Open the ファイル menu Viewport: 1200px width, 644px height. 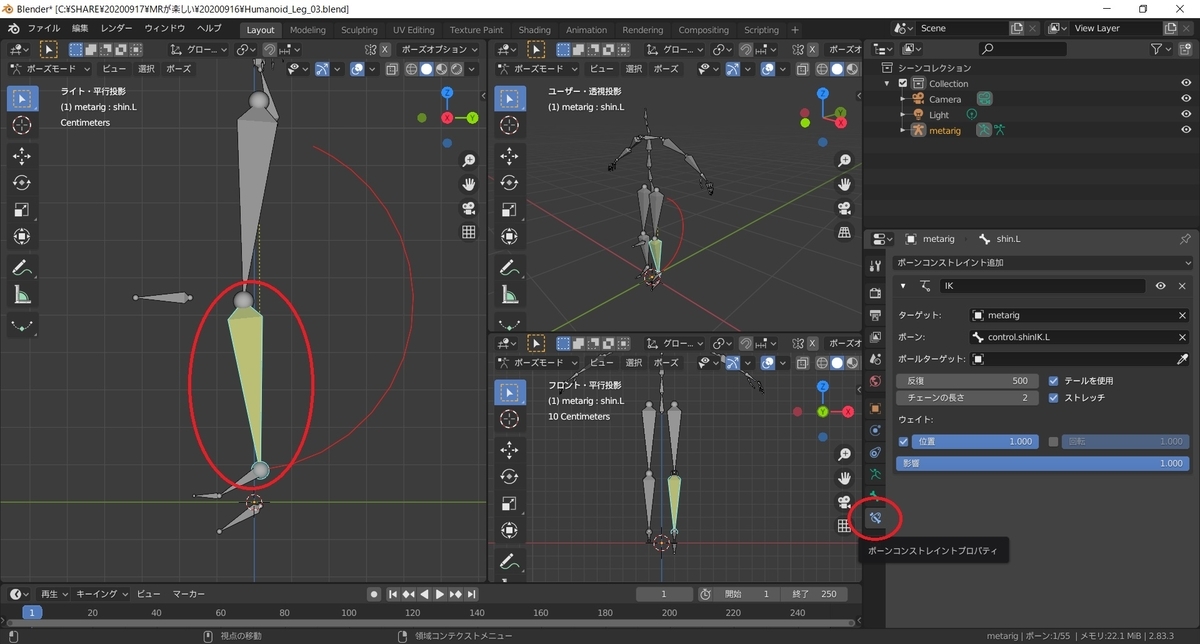click(x=43, y=29)
